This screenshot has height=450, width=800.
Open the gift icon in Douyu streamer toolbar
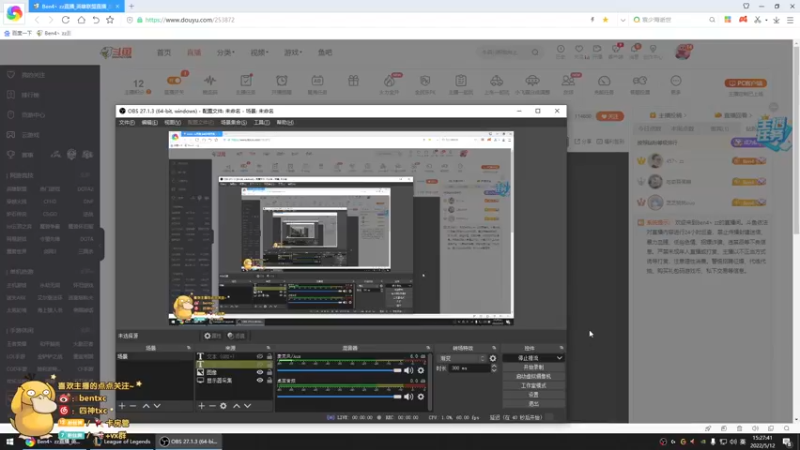354,81
